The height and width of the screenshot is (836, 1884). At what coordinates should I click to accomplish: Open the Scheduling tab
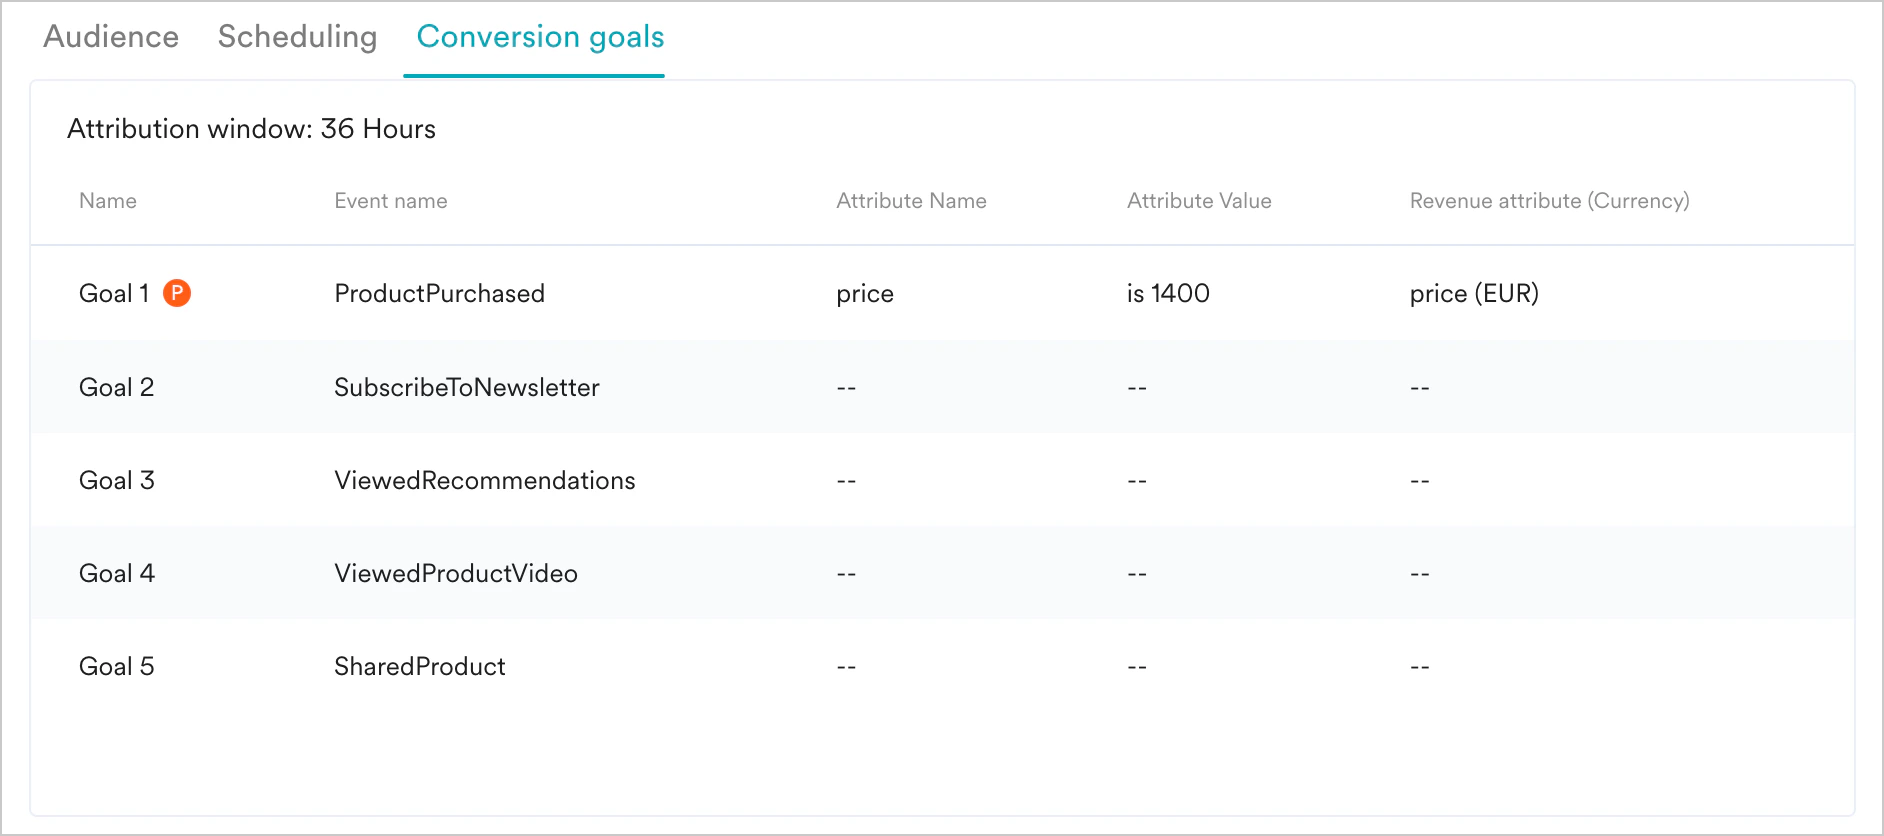tap(297, 37)
